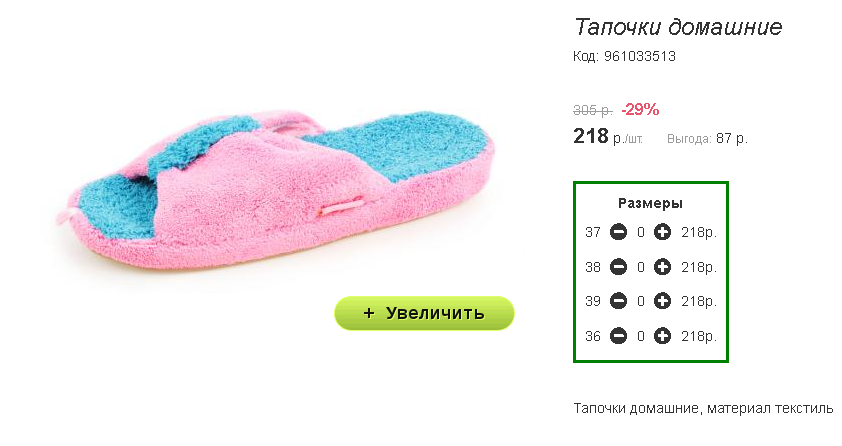Image resolution: width=842 pixels, height=446 pixels.
Task: Reduce quantity of size 39 slippers
Action: click(618, 301)
